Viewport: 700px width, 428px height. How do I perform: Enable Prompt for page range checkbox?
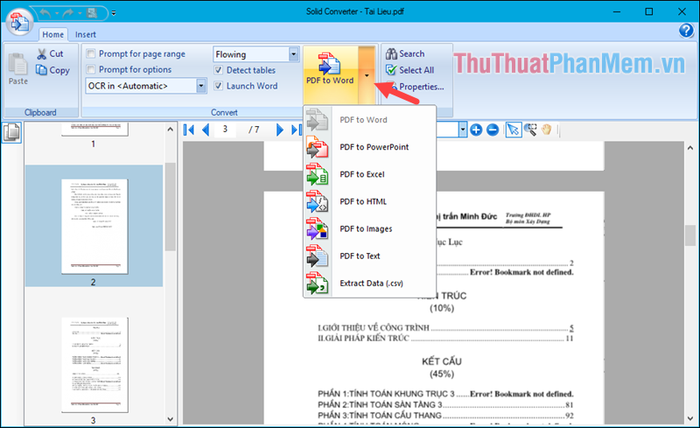[91, 54]
